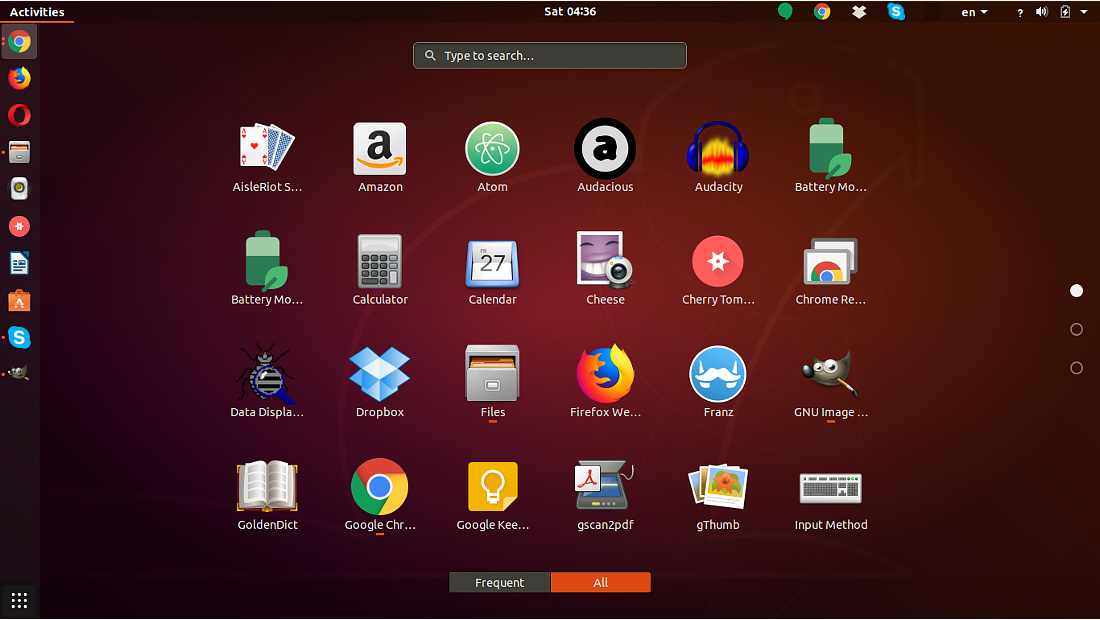Open the 'en' keyboard layout dropdown
The height and width of the screenshot is (620, 1100).
(974, 12)
